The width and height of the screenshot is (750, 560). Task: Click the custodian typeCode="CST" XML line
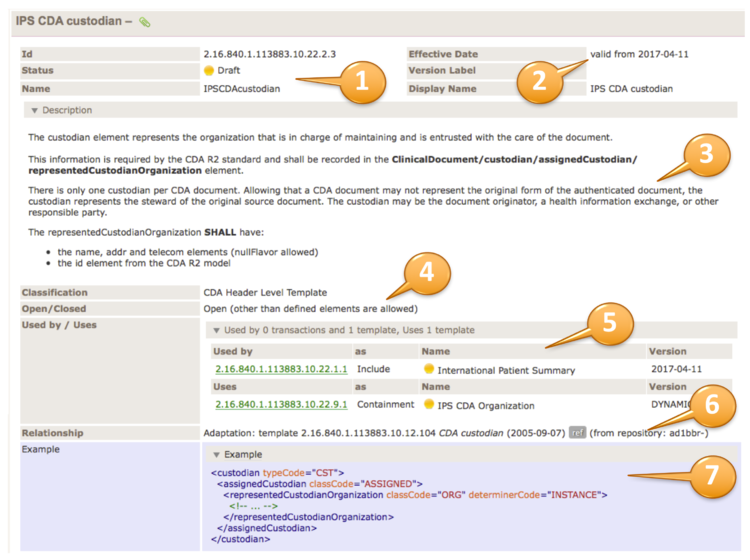tap(277, 473)
